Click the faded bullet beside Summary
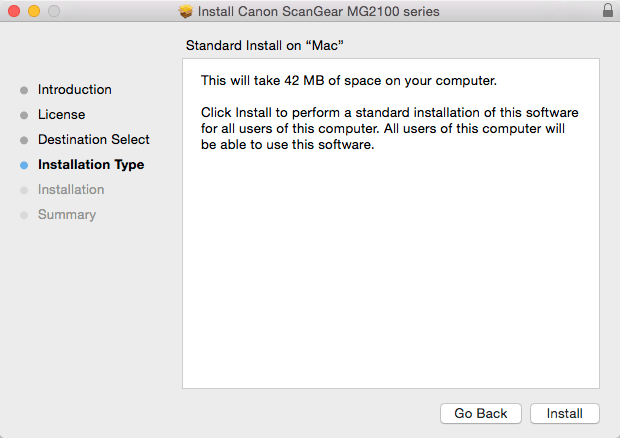Image resolution: width=620 pixels, height=438 pixels. (x=24, y=215)
